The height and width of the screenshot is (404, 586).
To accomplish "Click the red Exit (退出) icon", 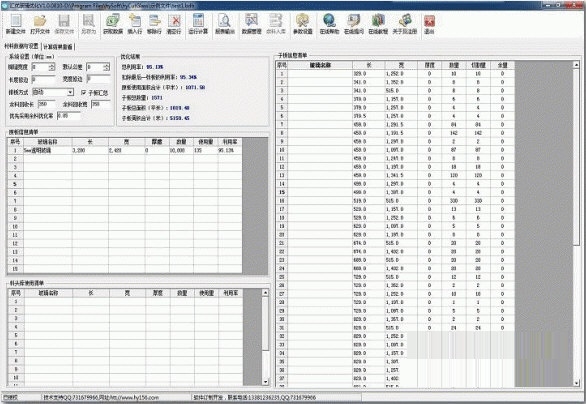I will pos(429,24).
